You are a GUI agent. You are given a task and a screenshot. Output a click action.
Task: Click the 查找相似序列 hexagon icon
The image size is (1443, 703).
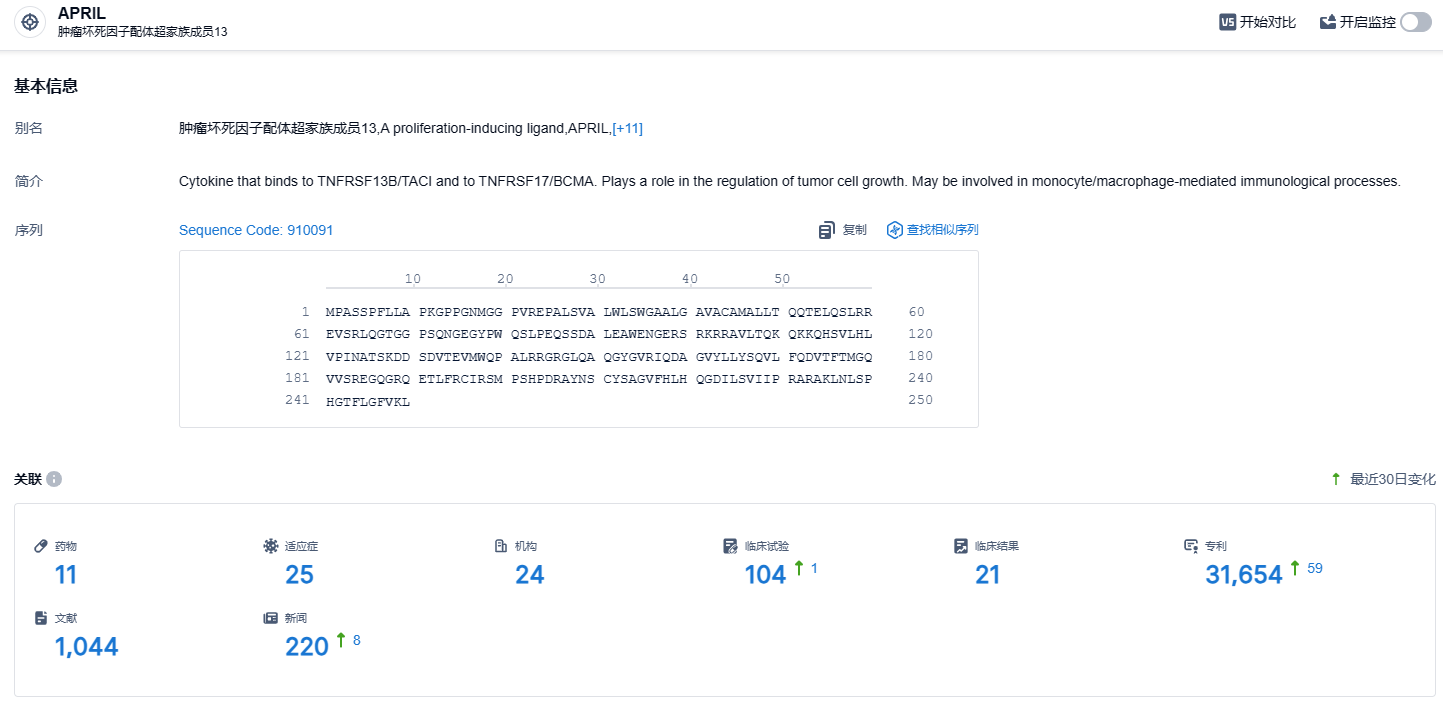point(895,230)
